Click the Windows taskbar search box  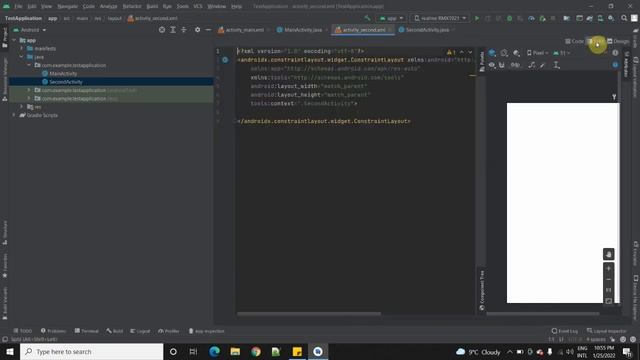point(91,351)
